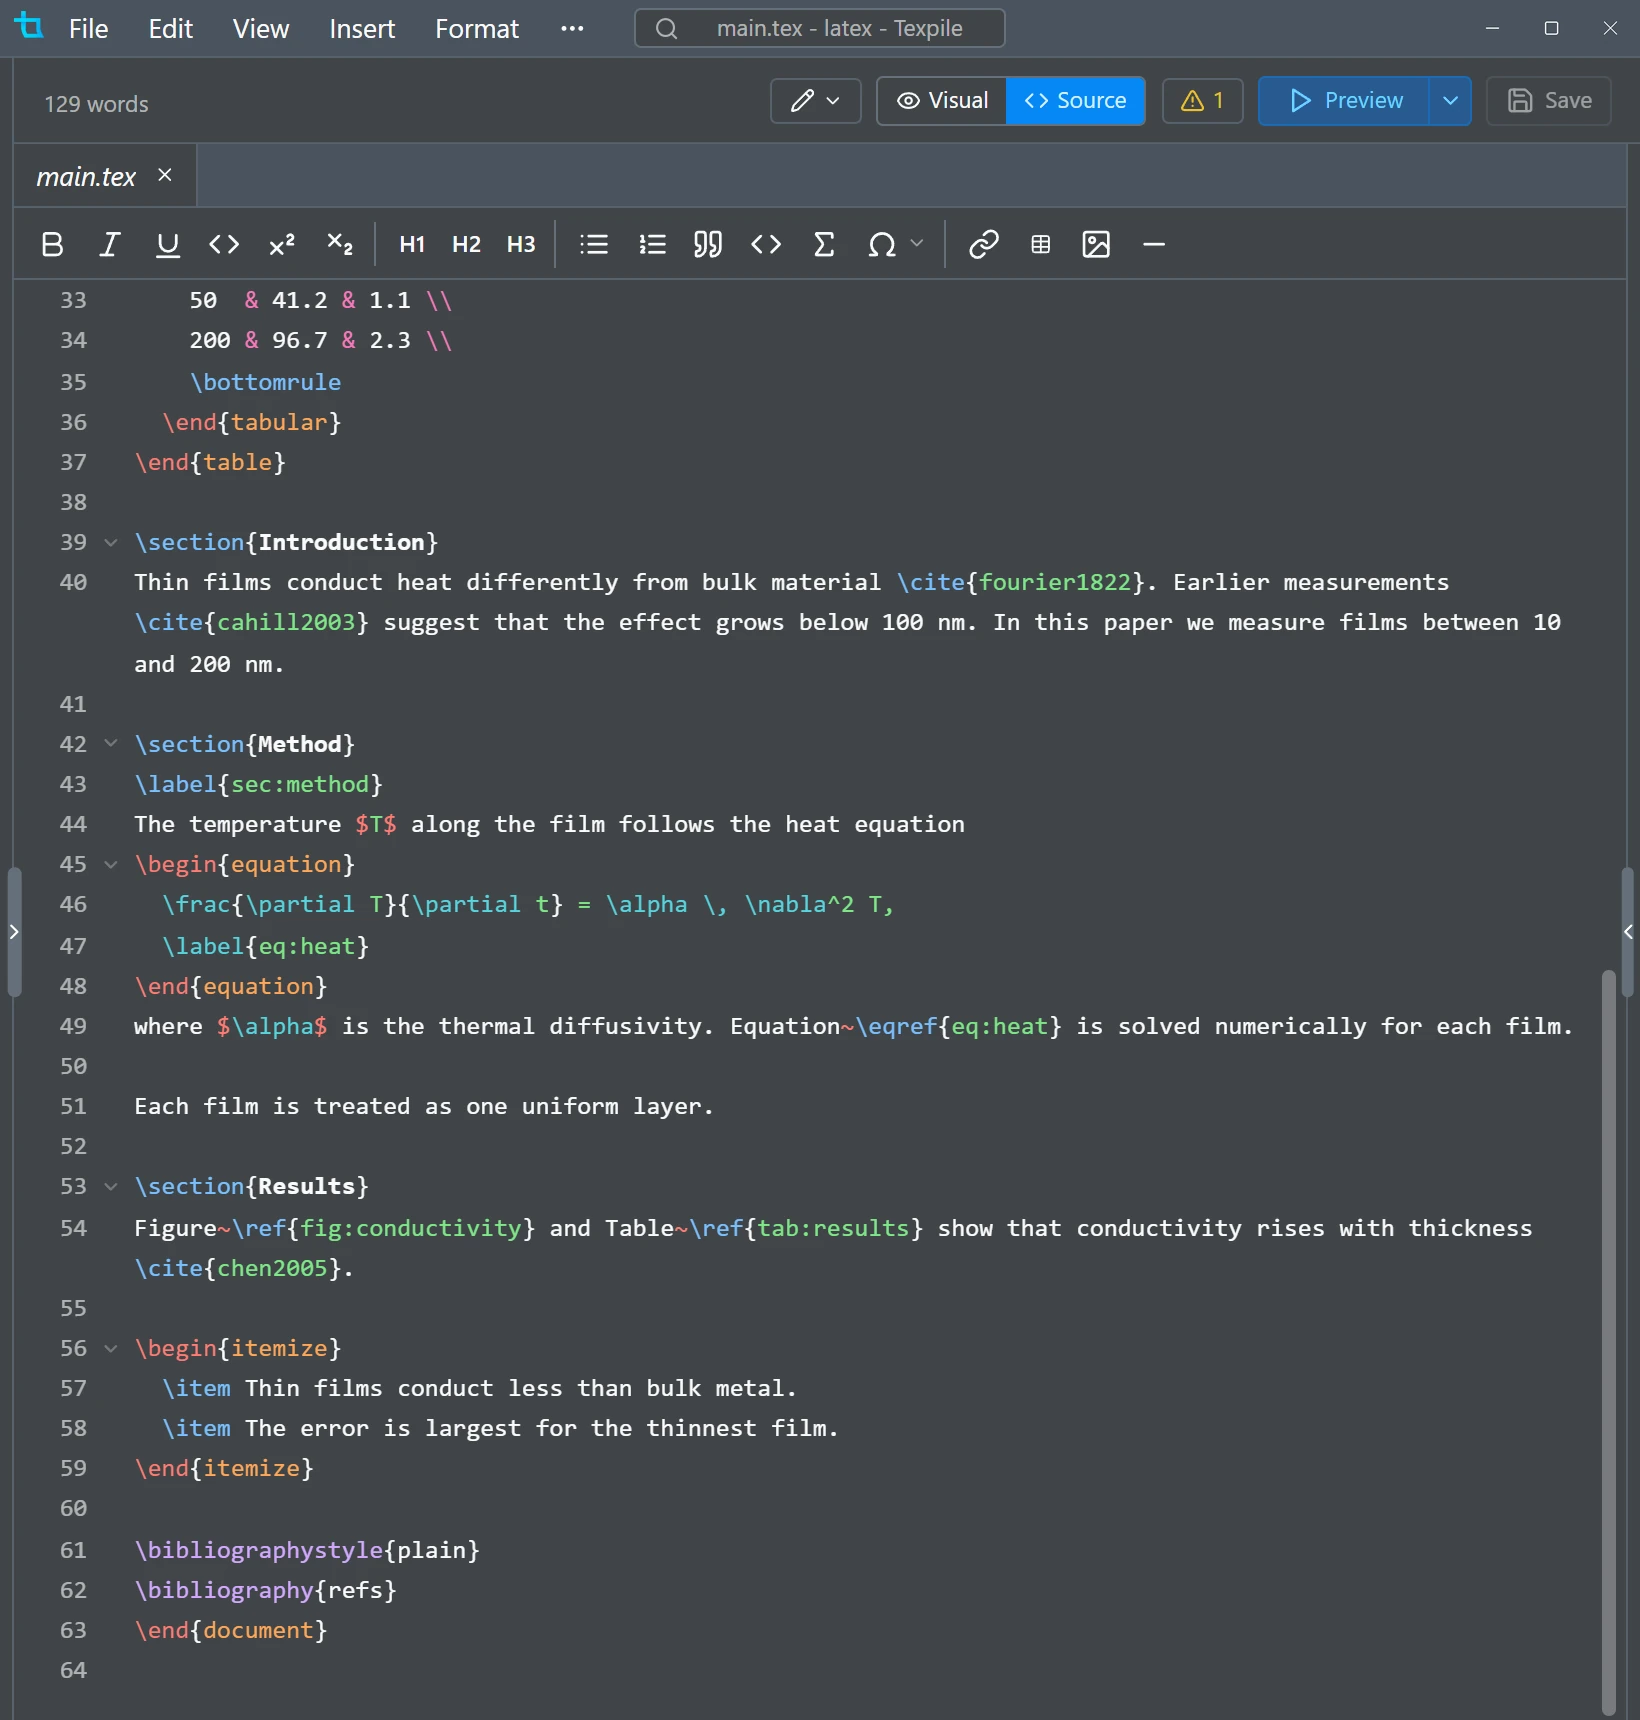Open the Format menu
Image resolution: width=1640 pixels, height=1720 pixels.
coord(477,28)
